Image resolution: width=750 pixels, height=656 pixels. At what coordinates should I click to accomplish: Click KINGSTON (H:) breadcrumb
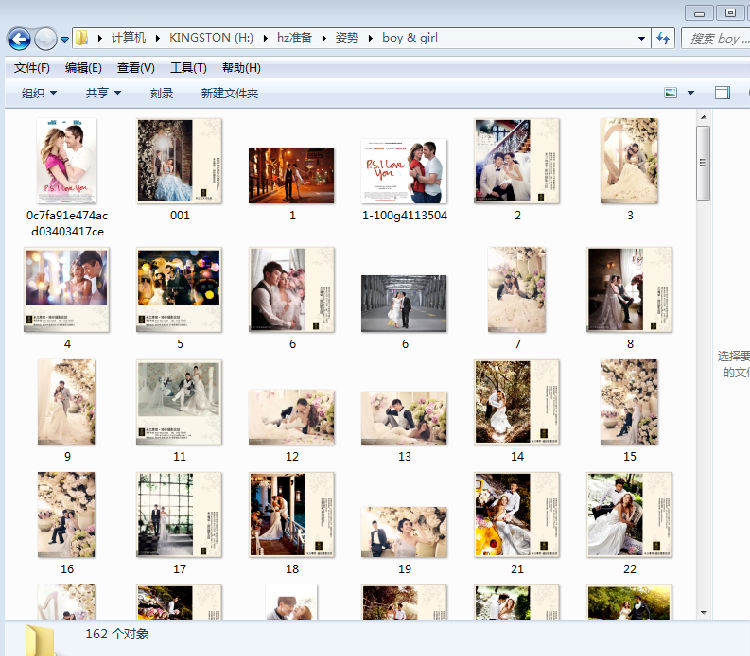click(211, 38)
